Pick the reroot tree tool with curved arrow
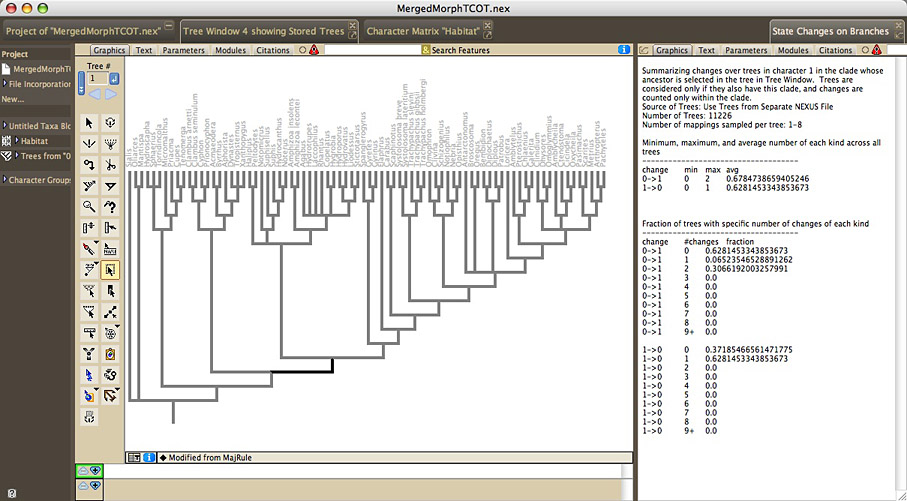Viewport: 907px width, 501px height. [89, 165]
